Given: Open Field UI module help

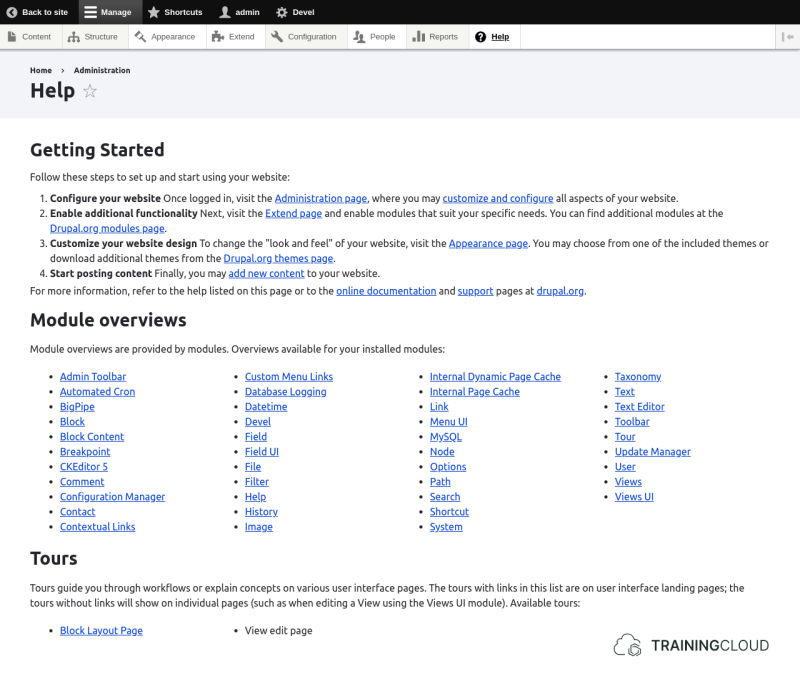Looking at the screenshot, I should 262,452.
